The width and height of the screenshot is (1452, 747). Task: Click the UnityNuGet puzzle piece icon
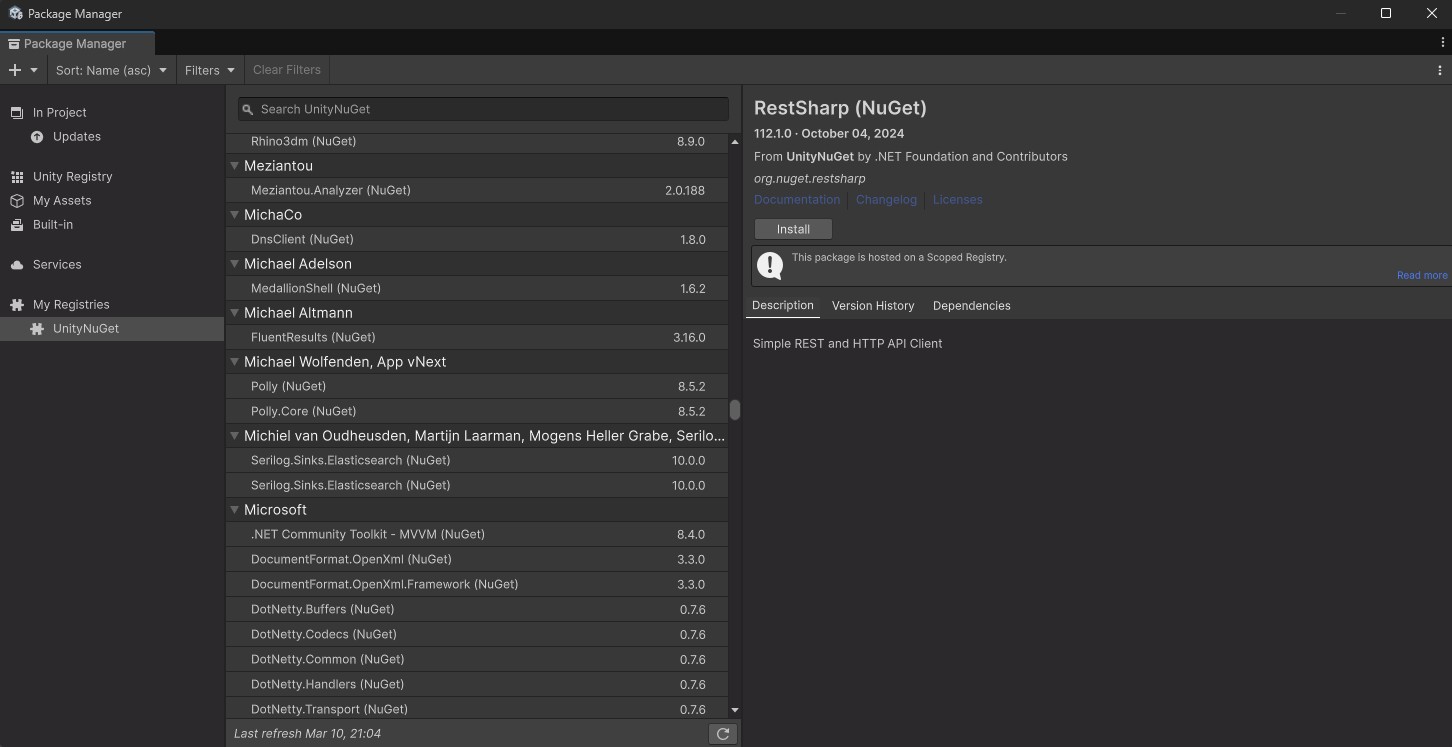click(x=37, y=329)
